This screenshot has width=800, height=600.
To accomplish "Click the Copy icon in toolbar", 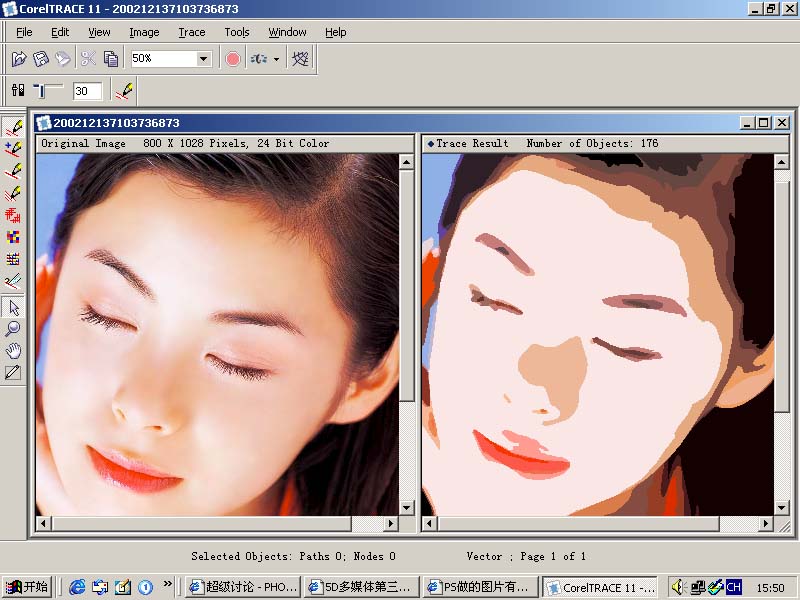I will 110,59.
